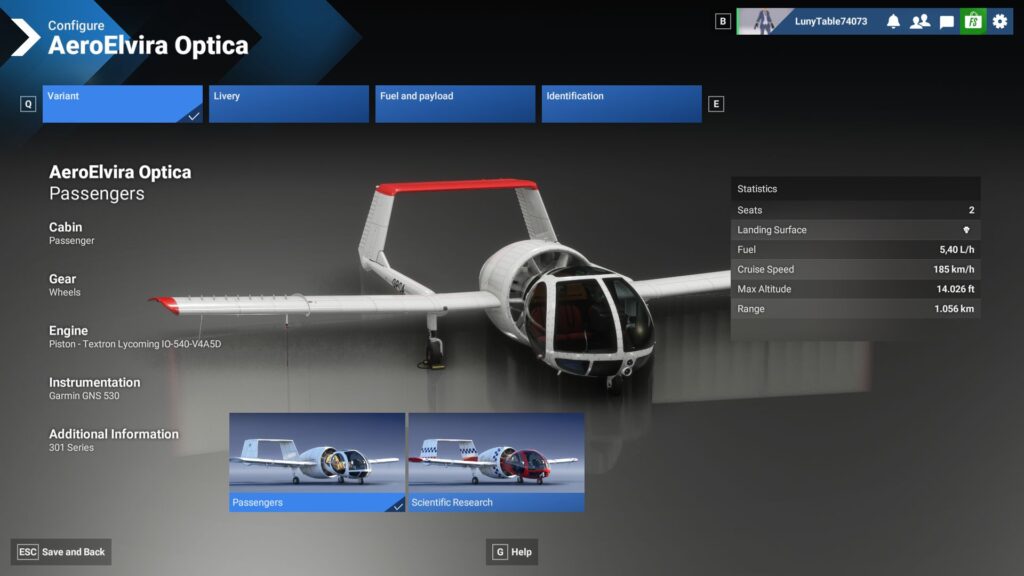The image size is (1024, 576).
Task: Click the LunyTable74073 profile name
Action: point(830,21)
